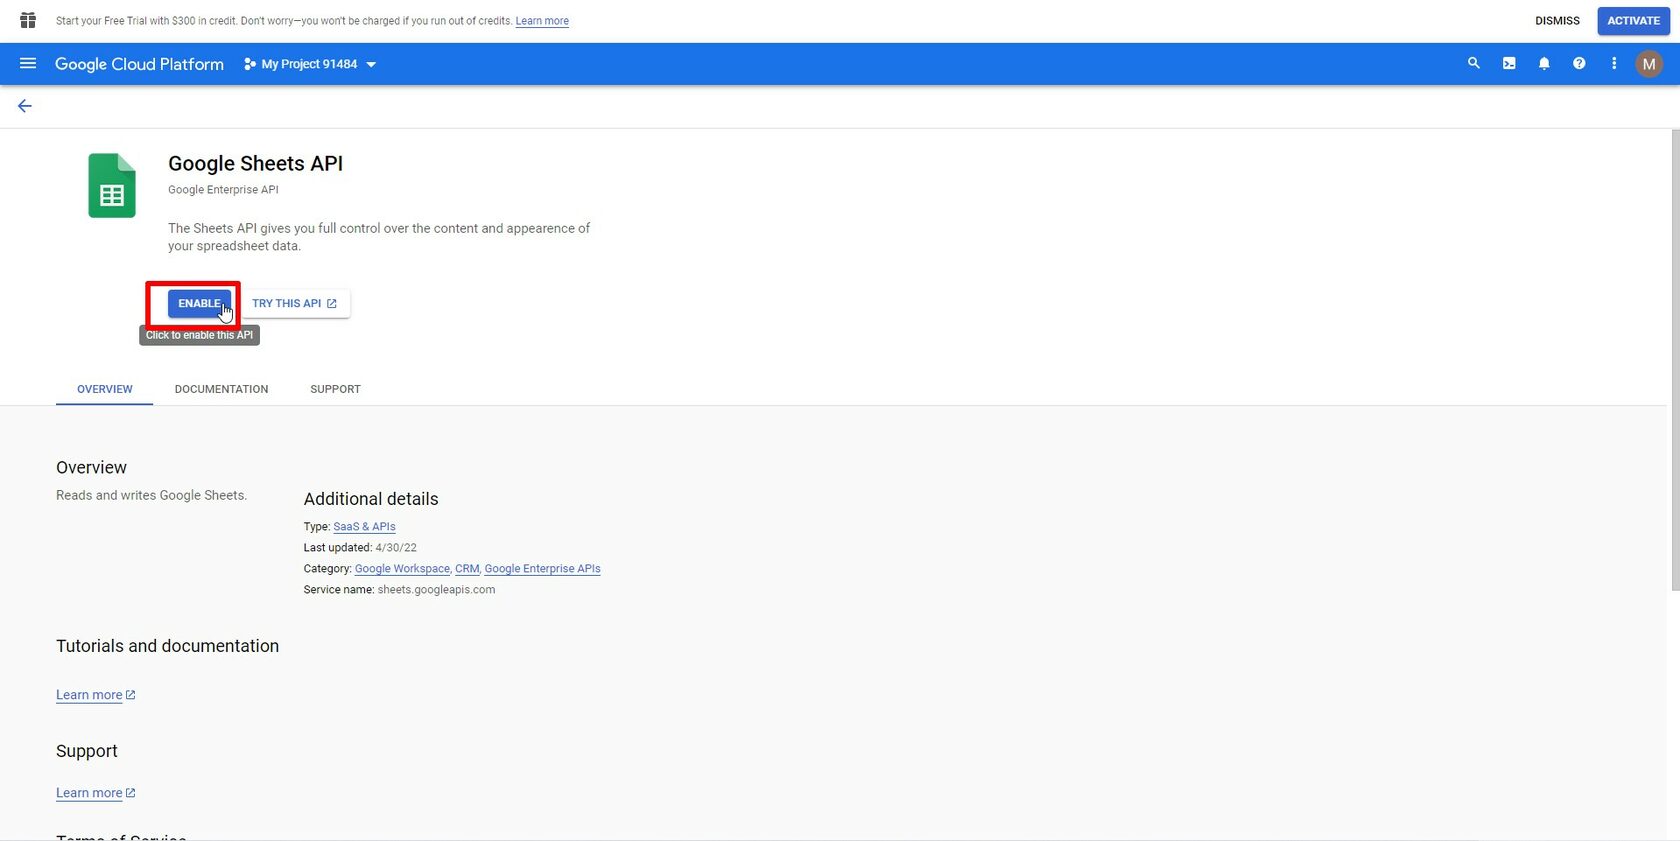
Task: Click the search magnifier icon
Action: pos(1474,63)
